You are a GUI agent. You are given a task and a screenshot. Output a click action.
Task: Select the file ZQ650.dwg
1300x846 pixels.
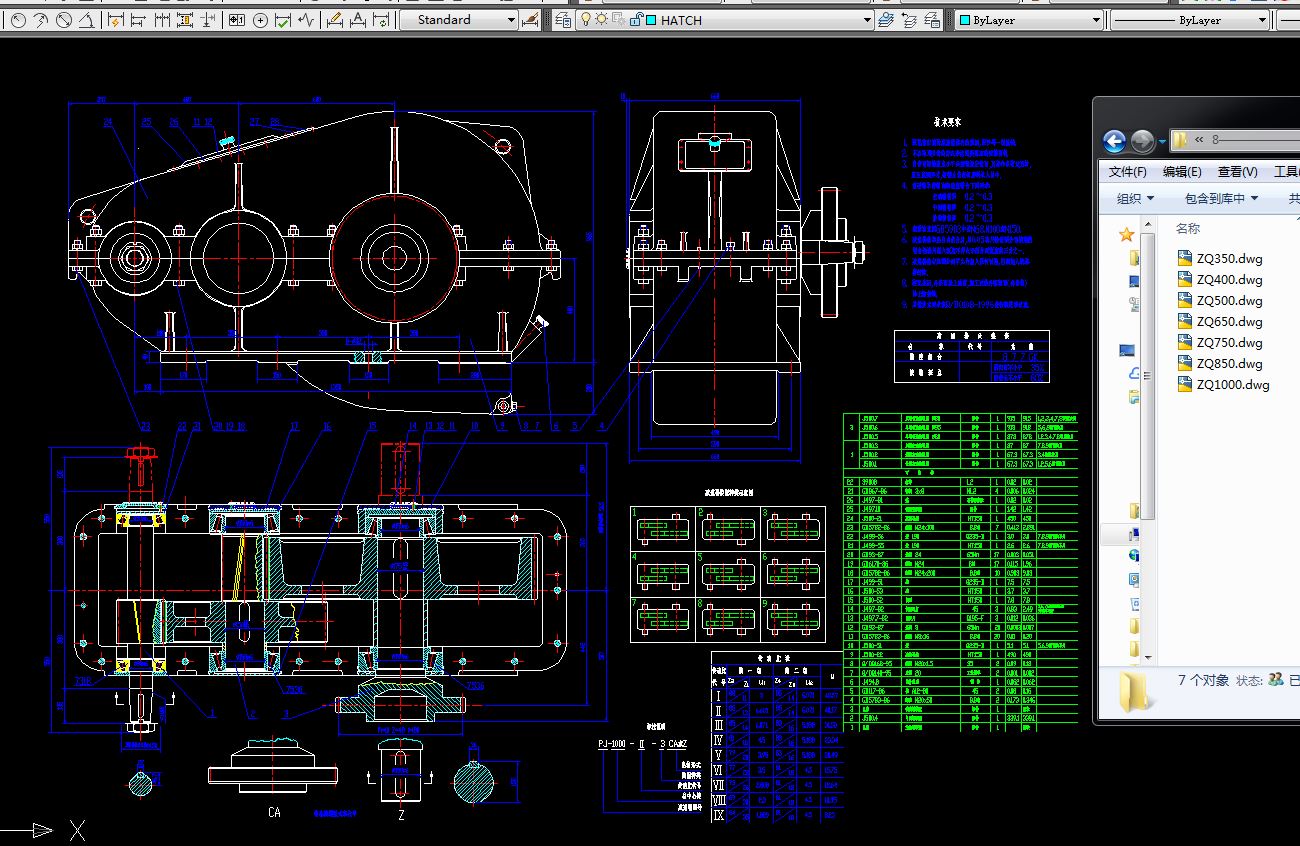pyautogui.click(x=1220, y=322)
